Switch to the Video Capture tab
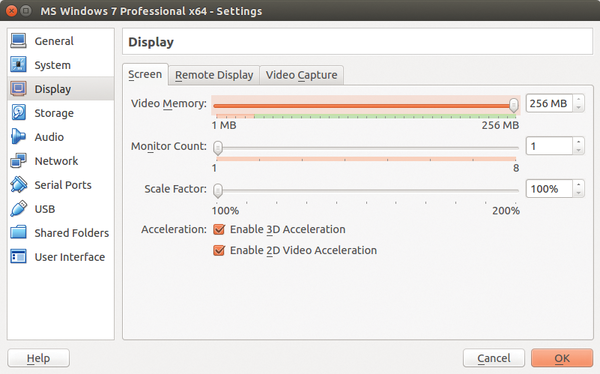The image size is (600, 374). point(302,75)
